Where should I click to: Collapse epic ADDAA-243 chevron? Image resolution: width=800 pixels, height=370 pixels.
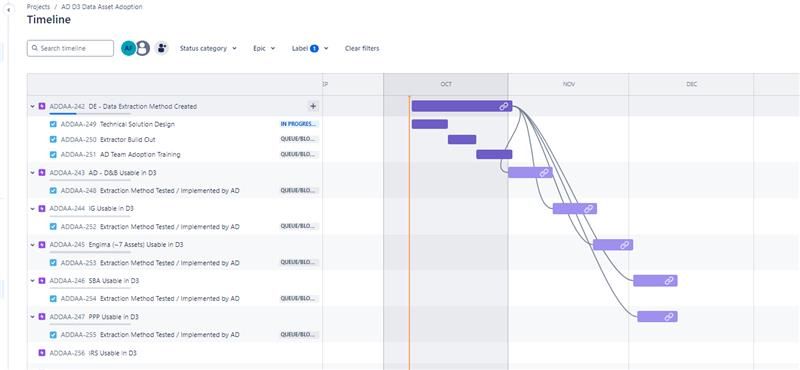pyautogui.click(x=33, y=173)
